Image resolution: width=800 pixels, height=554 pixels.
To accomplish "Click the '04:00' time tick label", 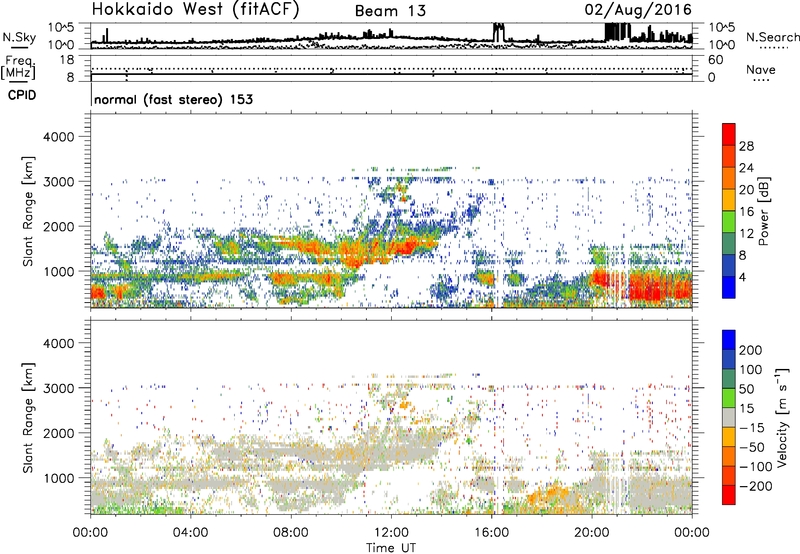I will (x=190, y=533).
